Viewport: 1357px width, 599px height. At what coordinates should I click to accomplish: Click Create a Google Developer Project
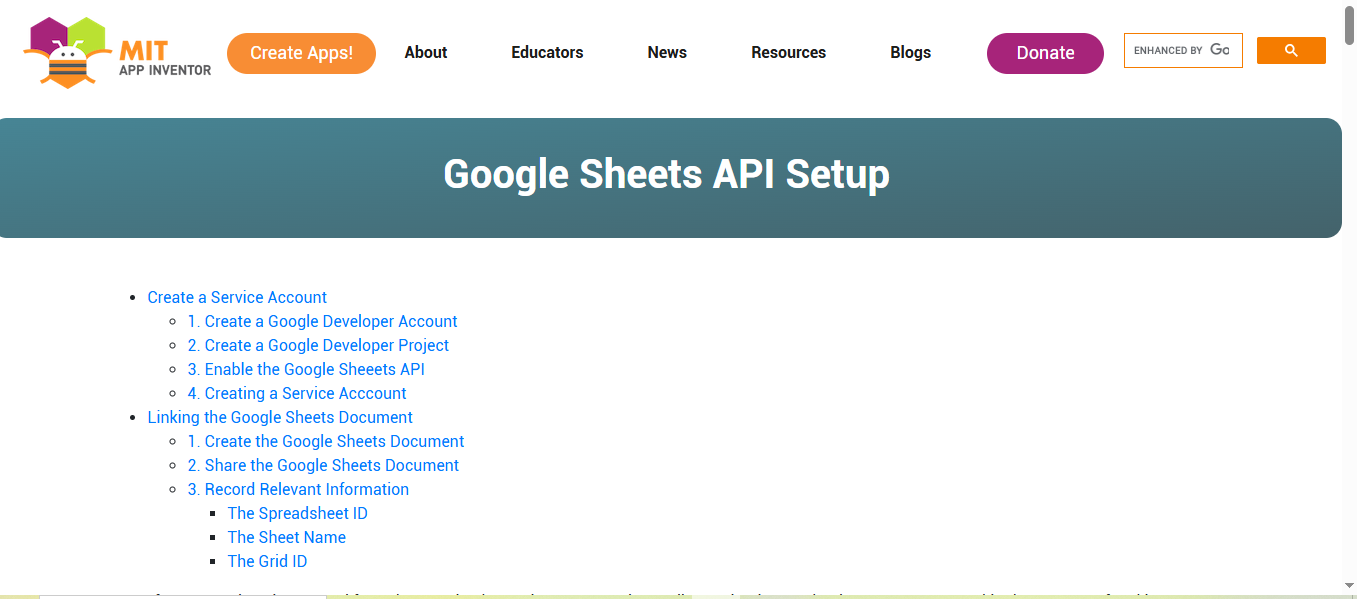pyautogui.click(x=318, y=345)
